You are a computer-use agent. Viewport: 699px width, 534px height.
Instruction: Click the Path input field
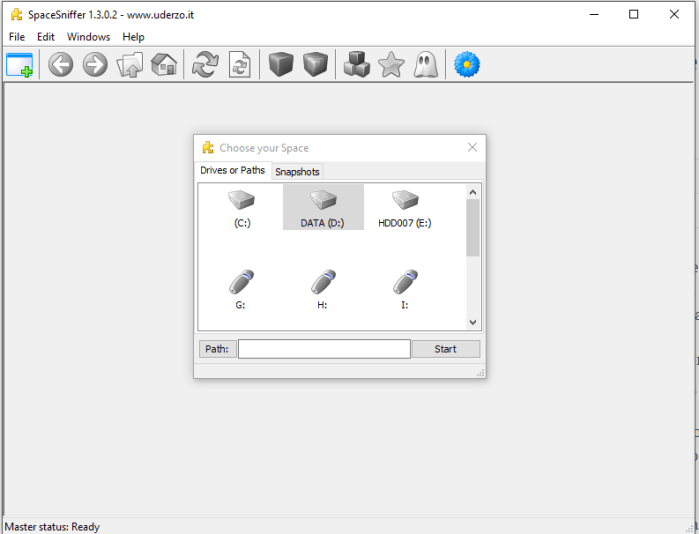coord(324,349)
